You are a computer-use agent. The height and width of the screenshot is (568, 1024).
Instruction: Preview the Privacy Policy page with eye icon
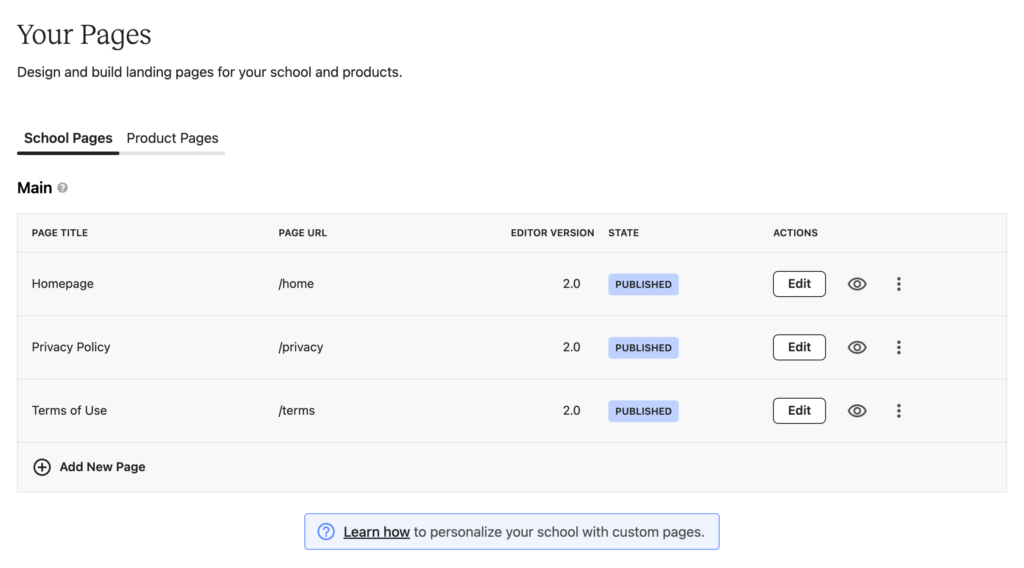857,347
